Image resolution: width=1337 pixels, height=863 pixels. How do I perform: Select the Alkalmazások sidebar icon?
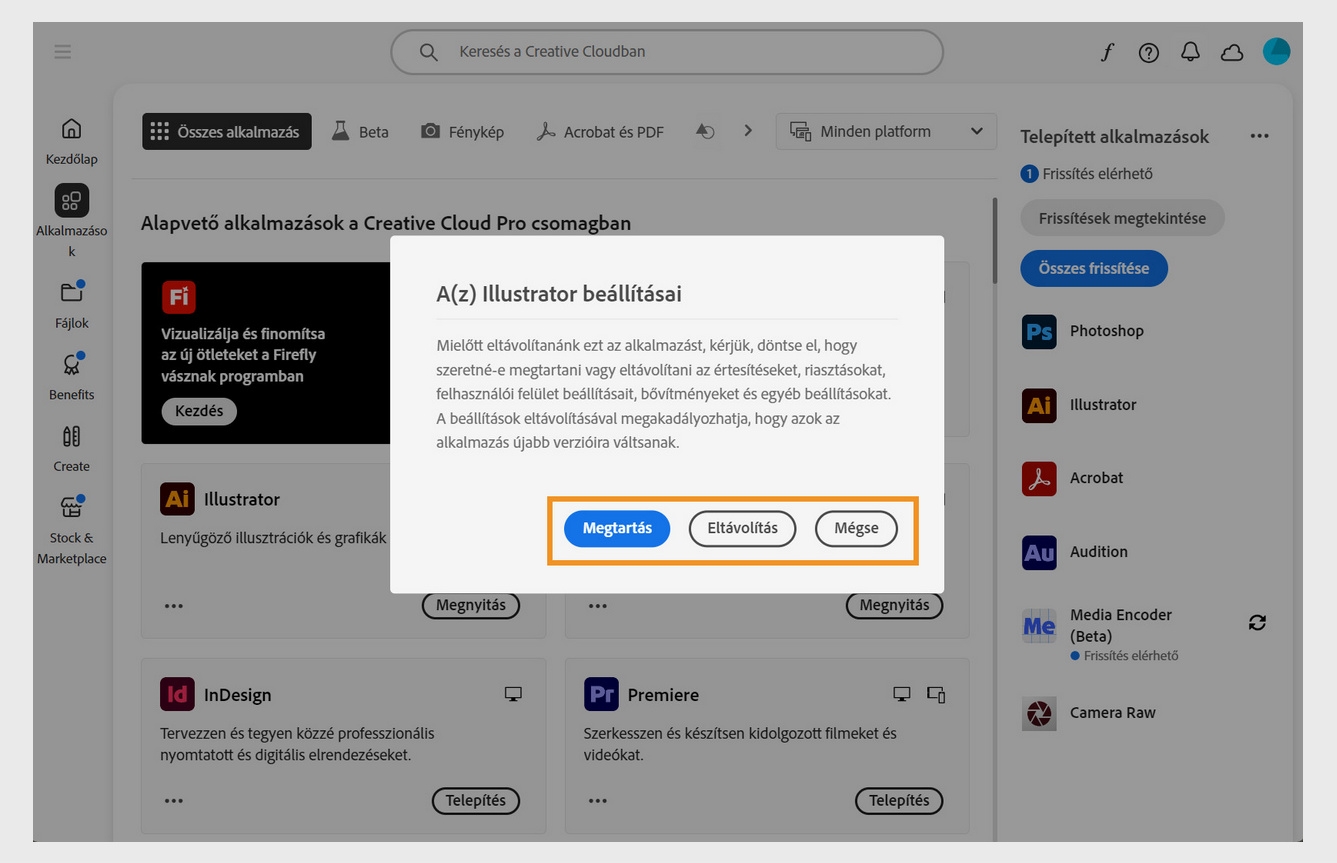pyautogui.click(x=72, y=201)
